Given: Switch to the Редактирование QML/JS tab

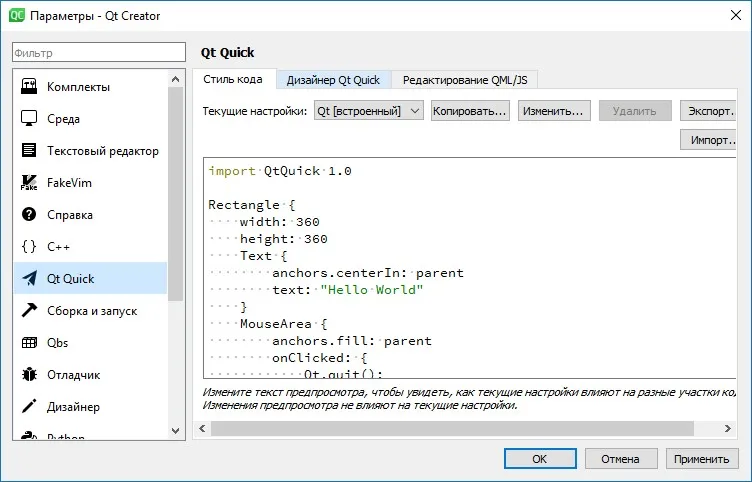Looking at the screenshot, I should [x=465, y=80].
